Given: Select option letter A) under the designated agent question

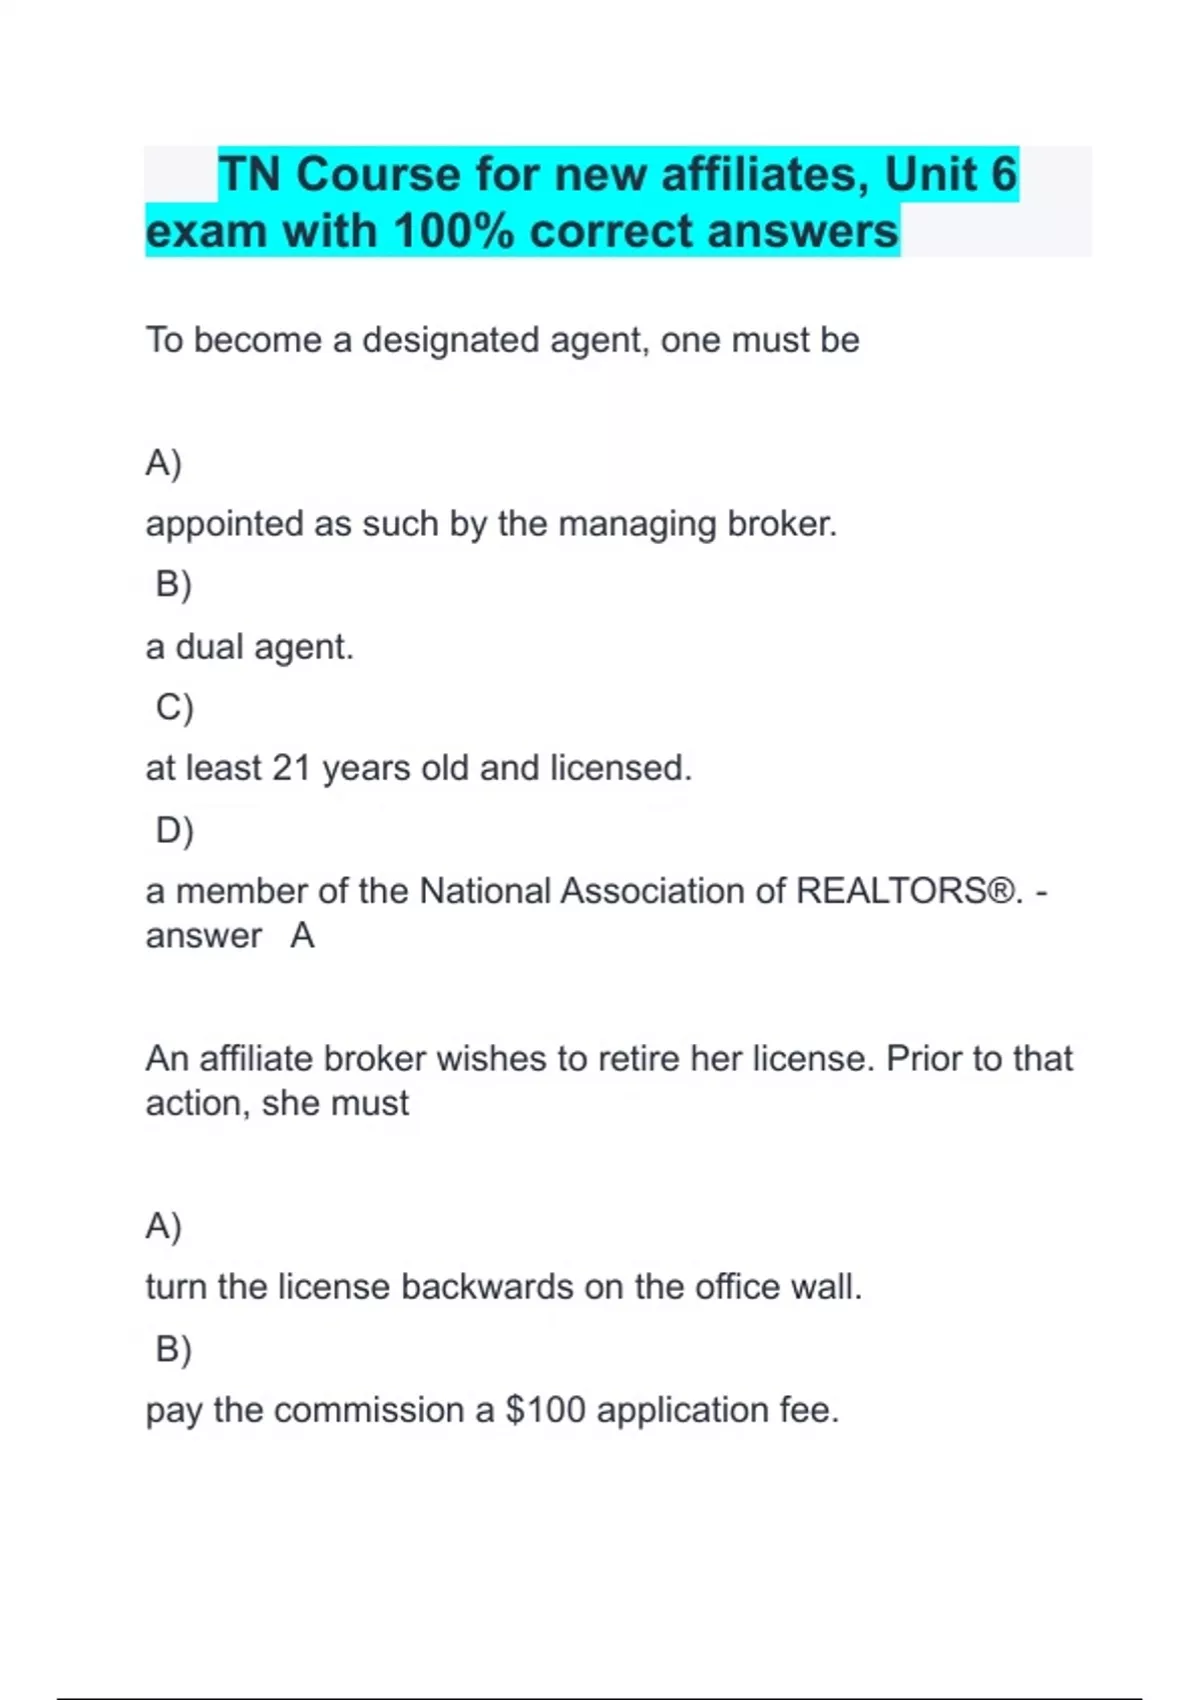Looking at the screenshot, I should click(x=163, y=463).
